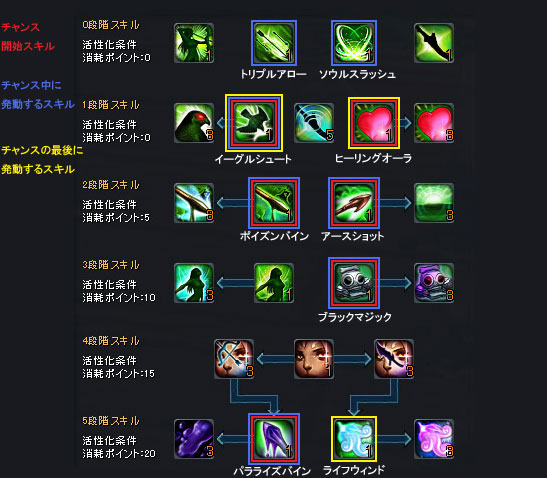
Task: Choose the ポイズンバイン skill icon
Action: coord(274,203)
